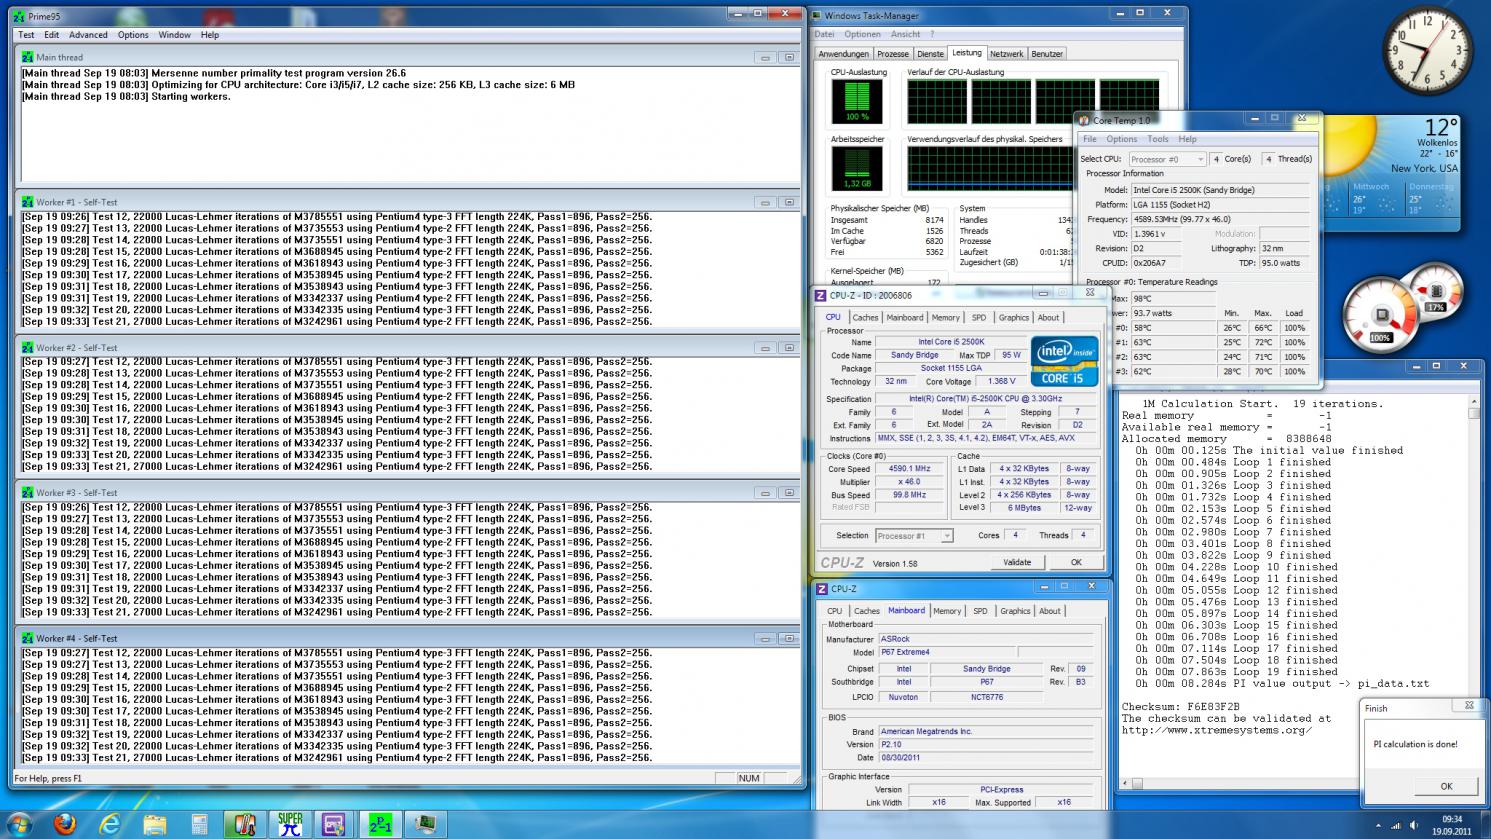The image size is (1491, 839).
Task: Open Task Manager Datei menu
Action: (x=824, y=34)
